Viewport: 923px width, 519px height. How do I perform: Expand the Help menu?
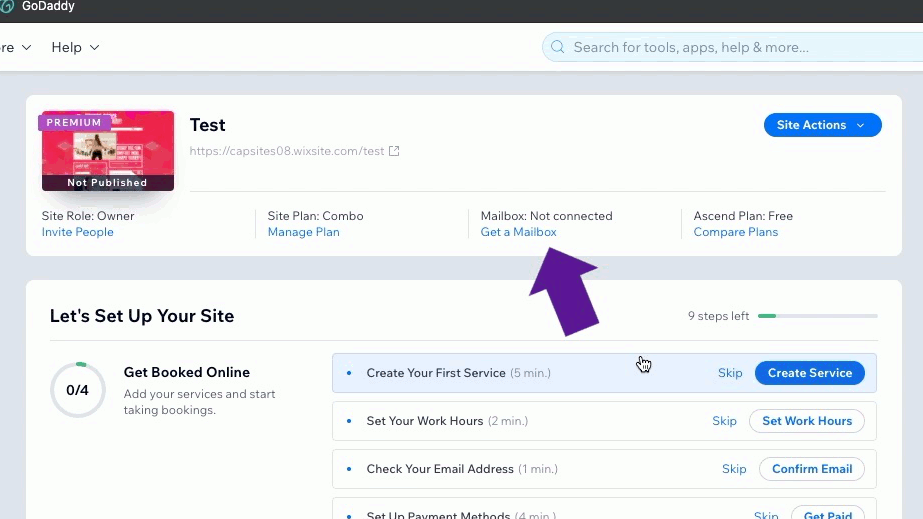(x=75, y=47)
